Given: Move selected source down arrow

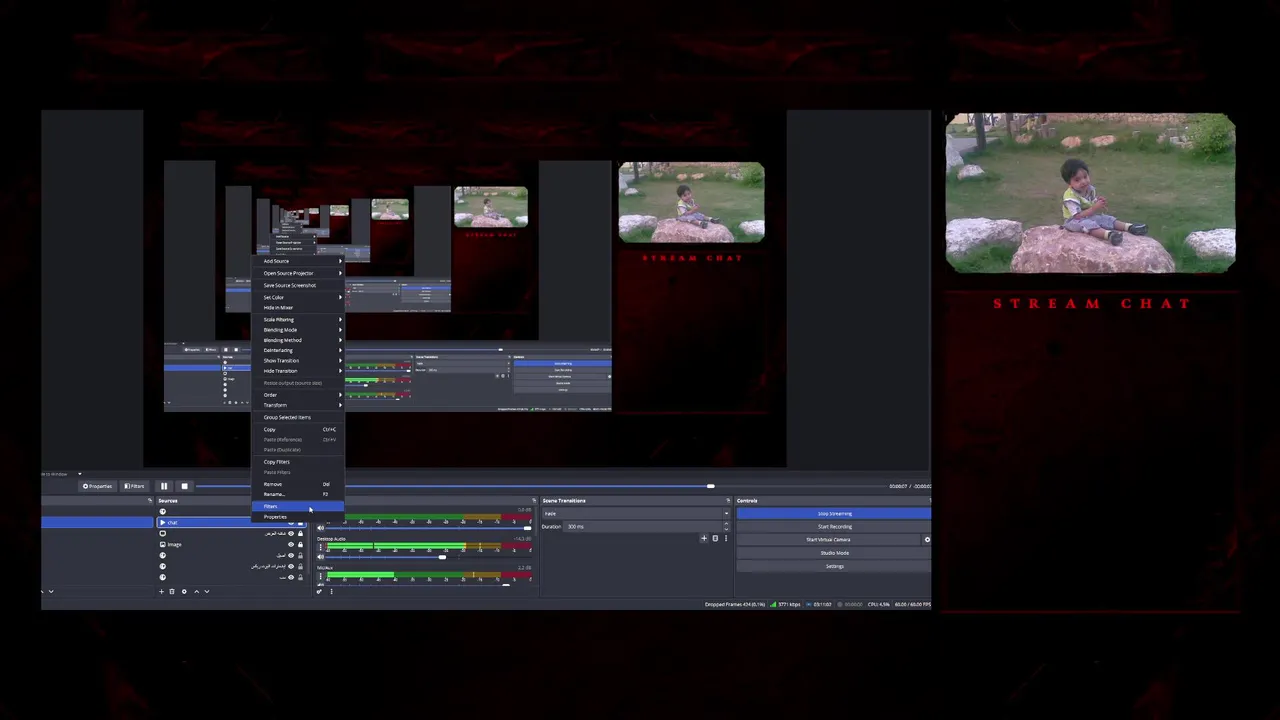Looking at the screenshot, I should (x=207, y=591).
